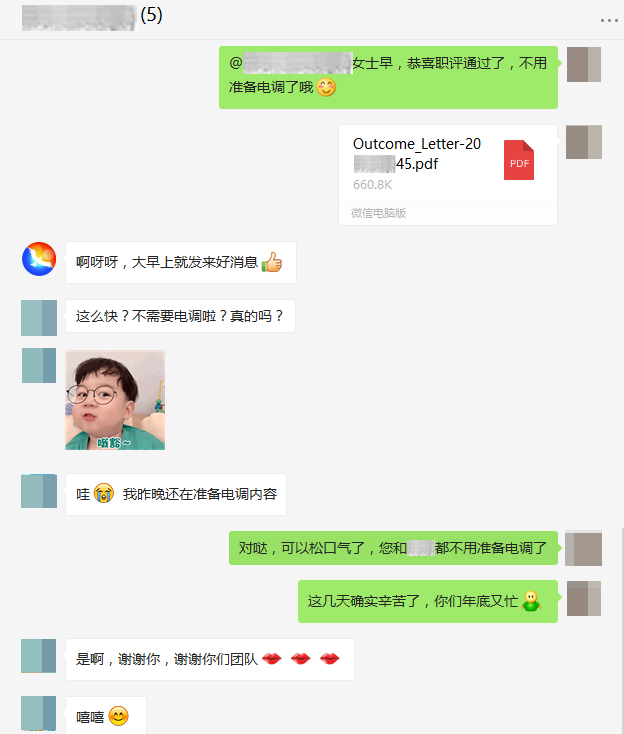Open the chat options three-dot menu

tap(609, 20)
